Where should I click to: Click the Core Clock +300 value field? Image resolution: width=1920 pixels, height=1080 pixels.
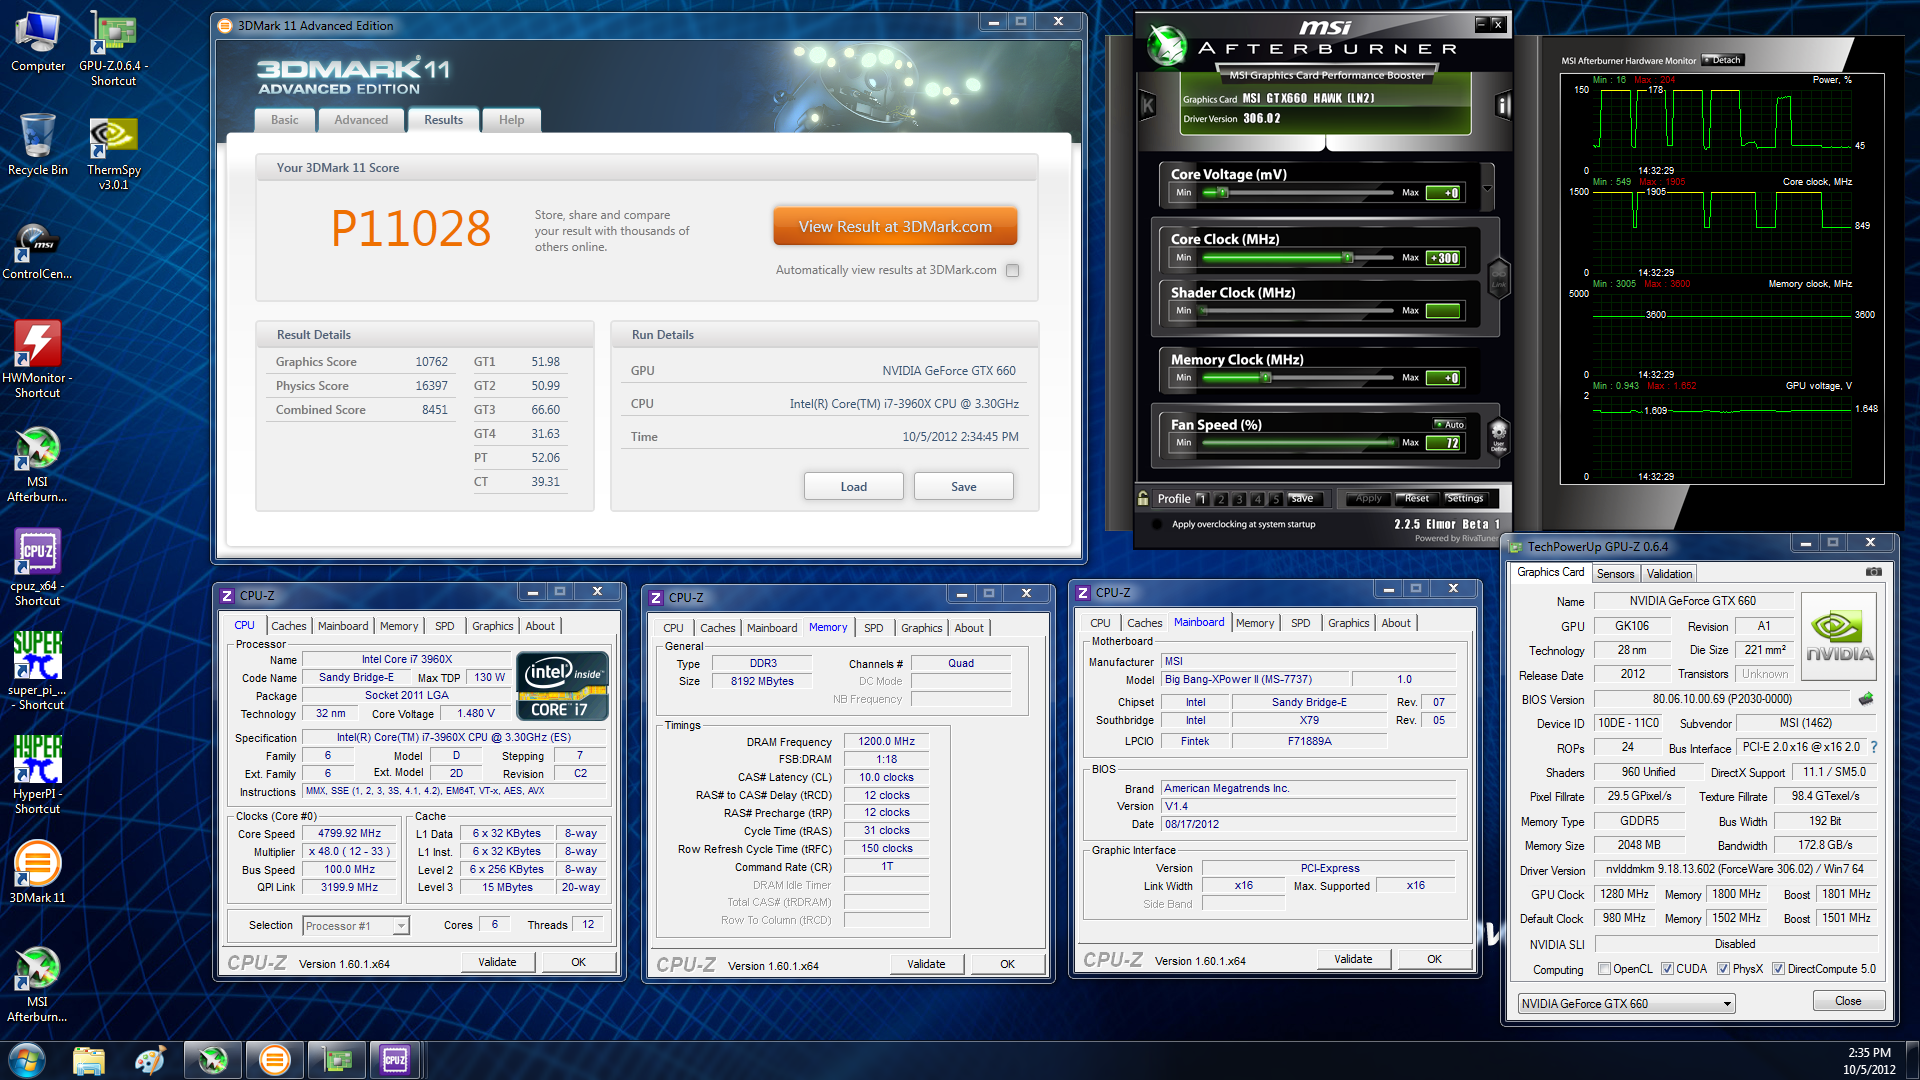(1443, 258)
